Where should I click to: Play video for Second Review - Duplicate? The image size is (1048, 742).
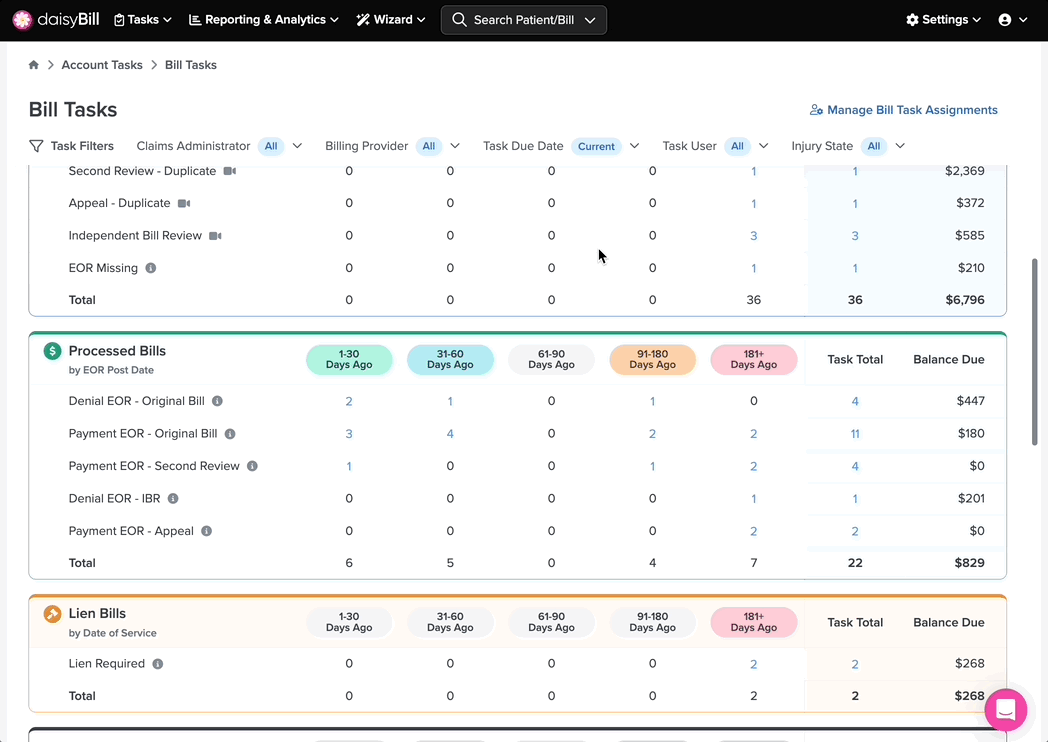230,171
